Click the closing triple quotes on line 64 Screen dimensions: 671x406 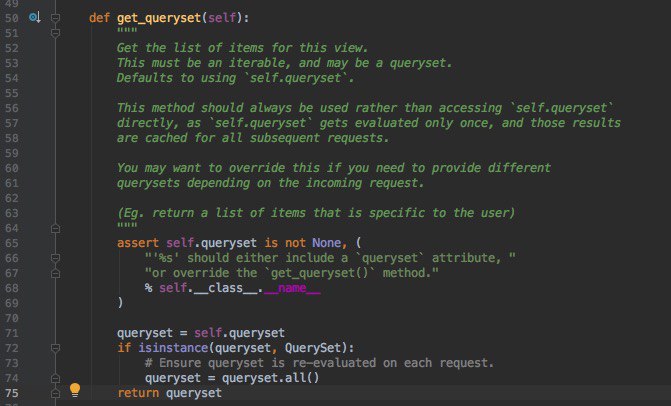[x=127, y=226]
